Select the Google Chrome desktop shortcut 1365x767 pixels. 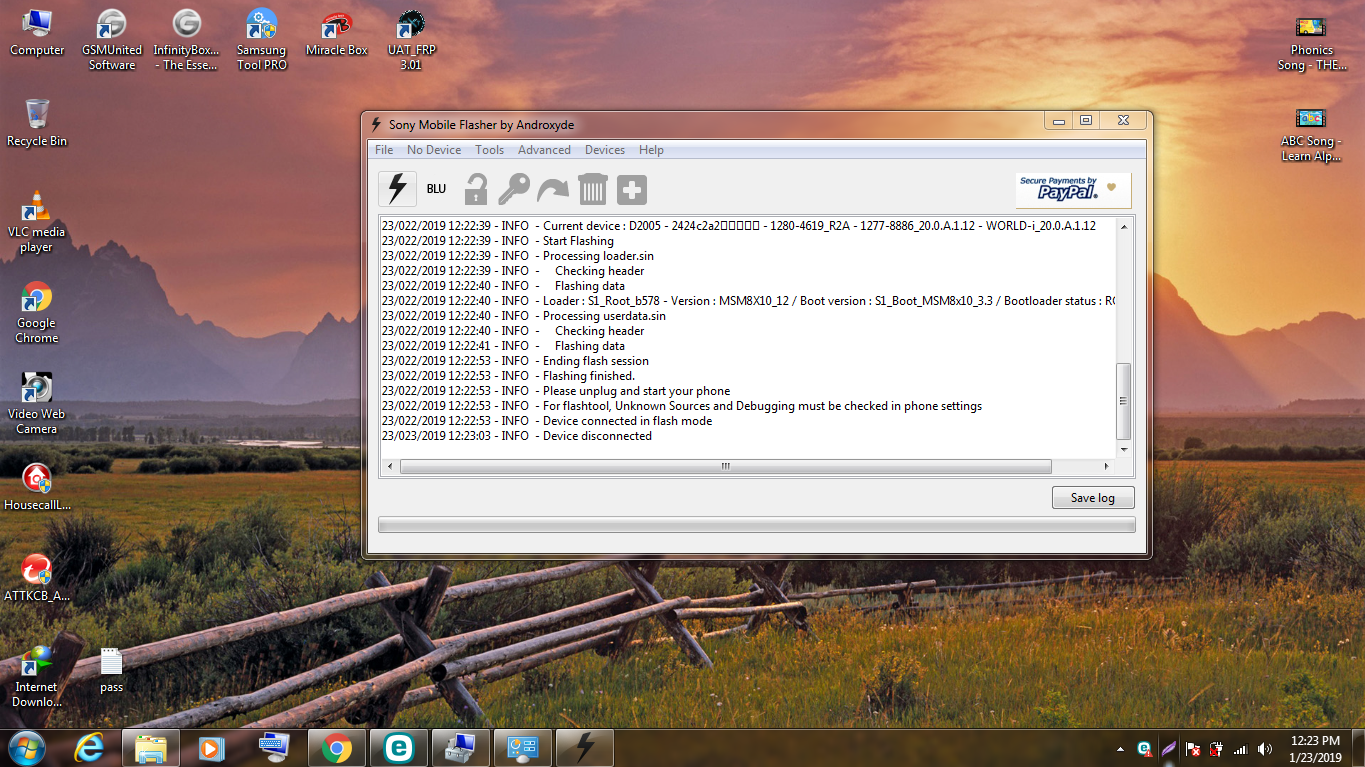pyautogui.click(x=37, y=313)
